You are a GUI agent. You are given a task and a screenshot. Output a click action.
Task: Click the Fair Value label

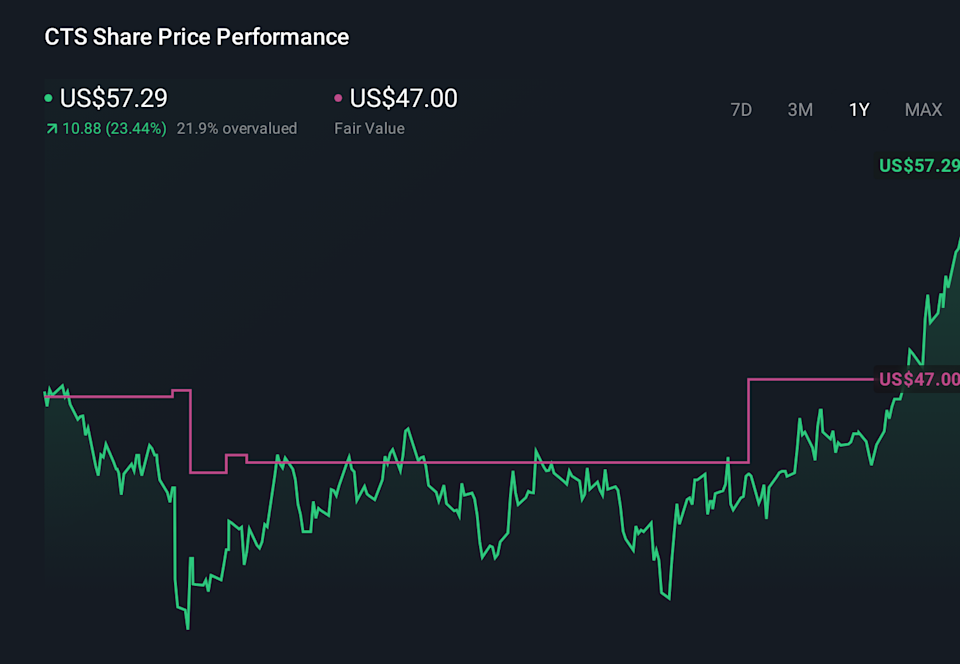click(x=369, y=128)
